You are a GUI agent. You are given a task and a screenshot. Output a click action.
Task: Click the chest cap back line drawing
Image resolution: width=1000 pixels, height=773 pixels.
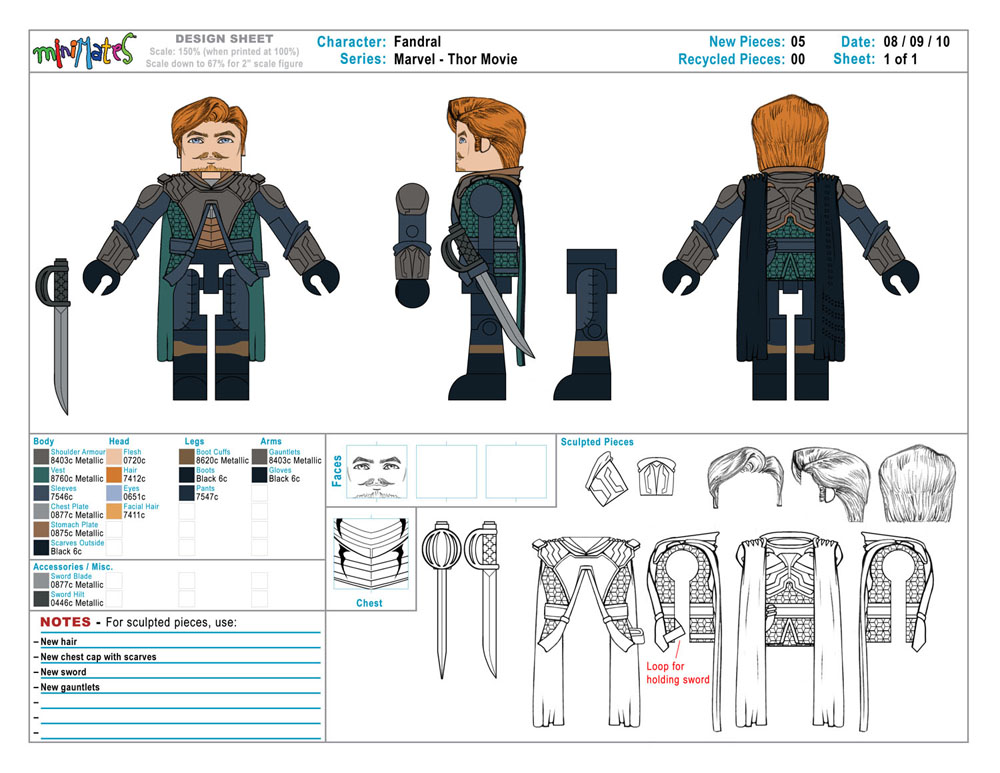[791, 631]
